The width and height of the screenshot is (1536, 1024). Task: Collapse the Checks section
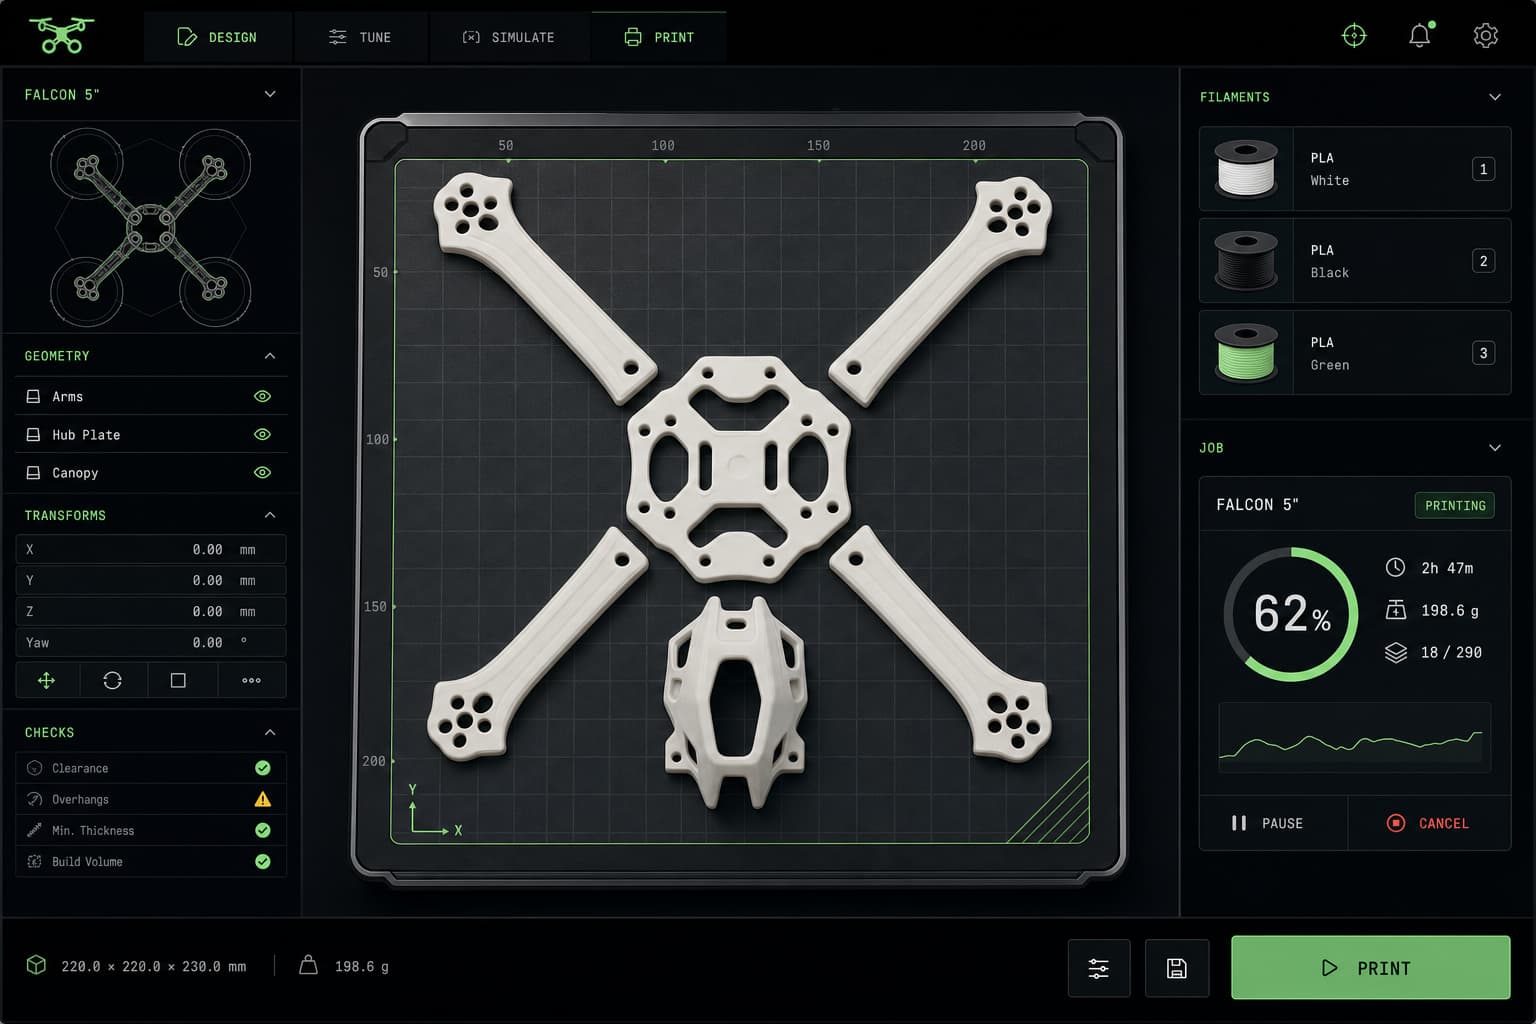click(x=270, y=732)
